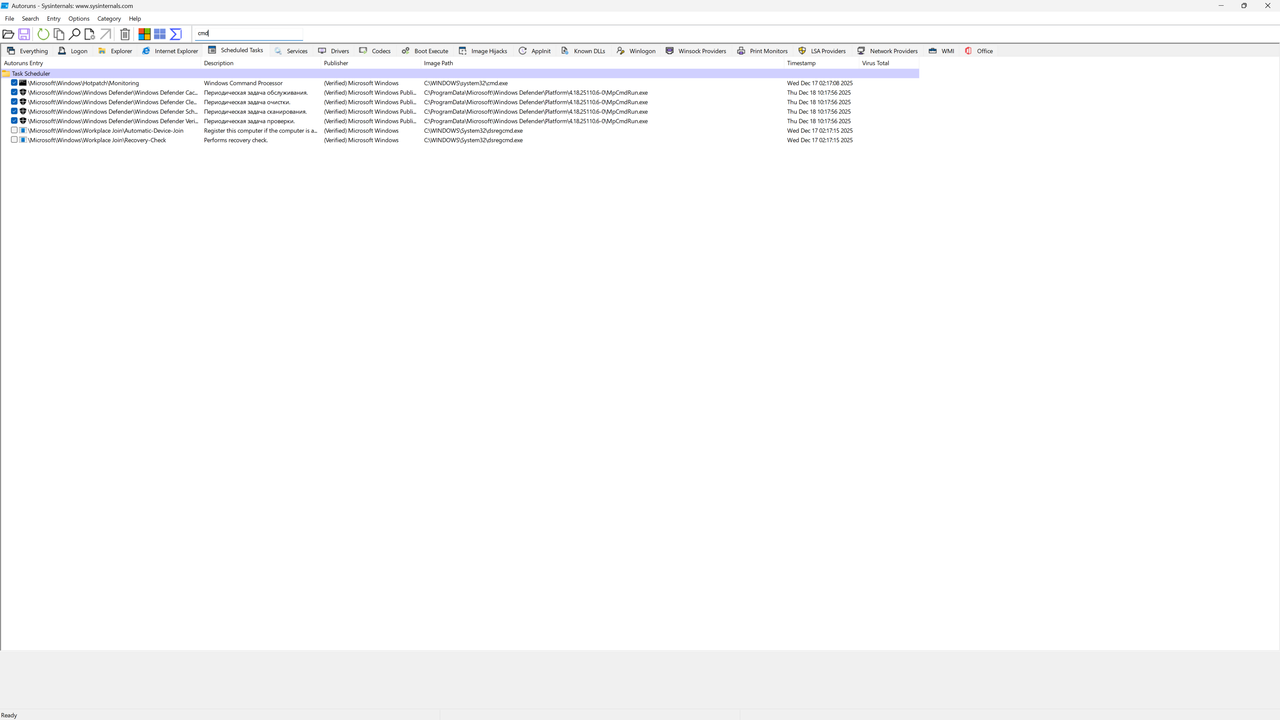This screenshot has width=1280, height=720.
Task: Hide Microsoft entries using the Microsoft logo icon
Action: 144,33
